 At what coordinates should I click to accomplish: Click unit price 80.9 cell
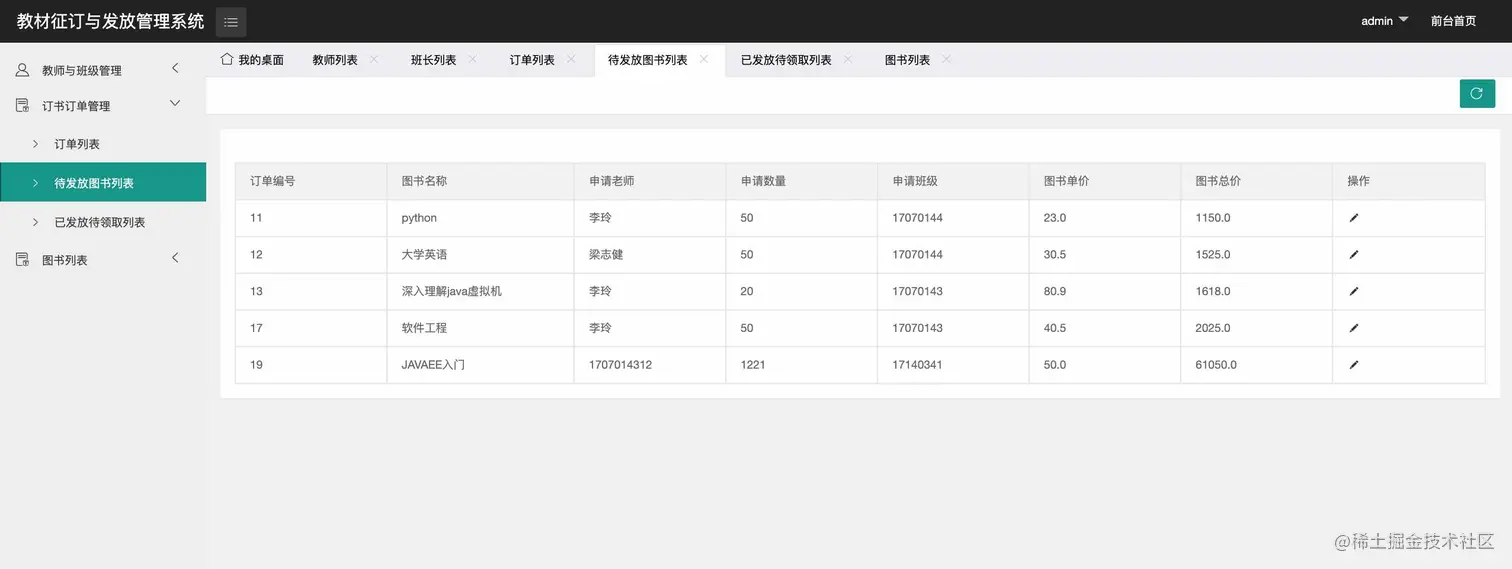[x=1105, y=292]
